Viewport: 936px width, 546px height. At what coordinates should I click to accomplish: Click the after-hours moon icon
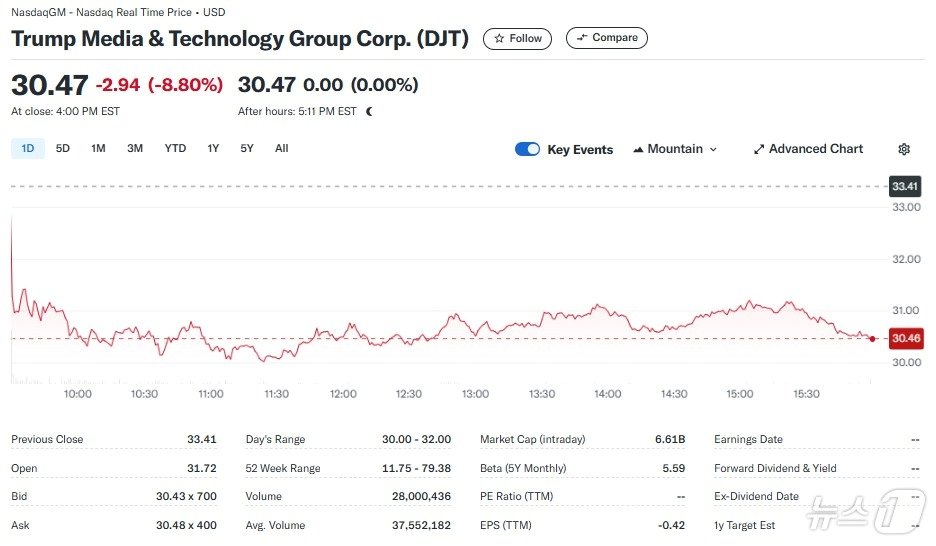(369, 111)
